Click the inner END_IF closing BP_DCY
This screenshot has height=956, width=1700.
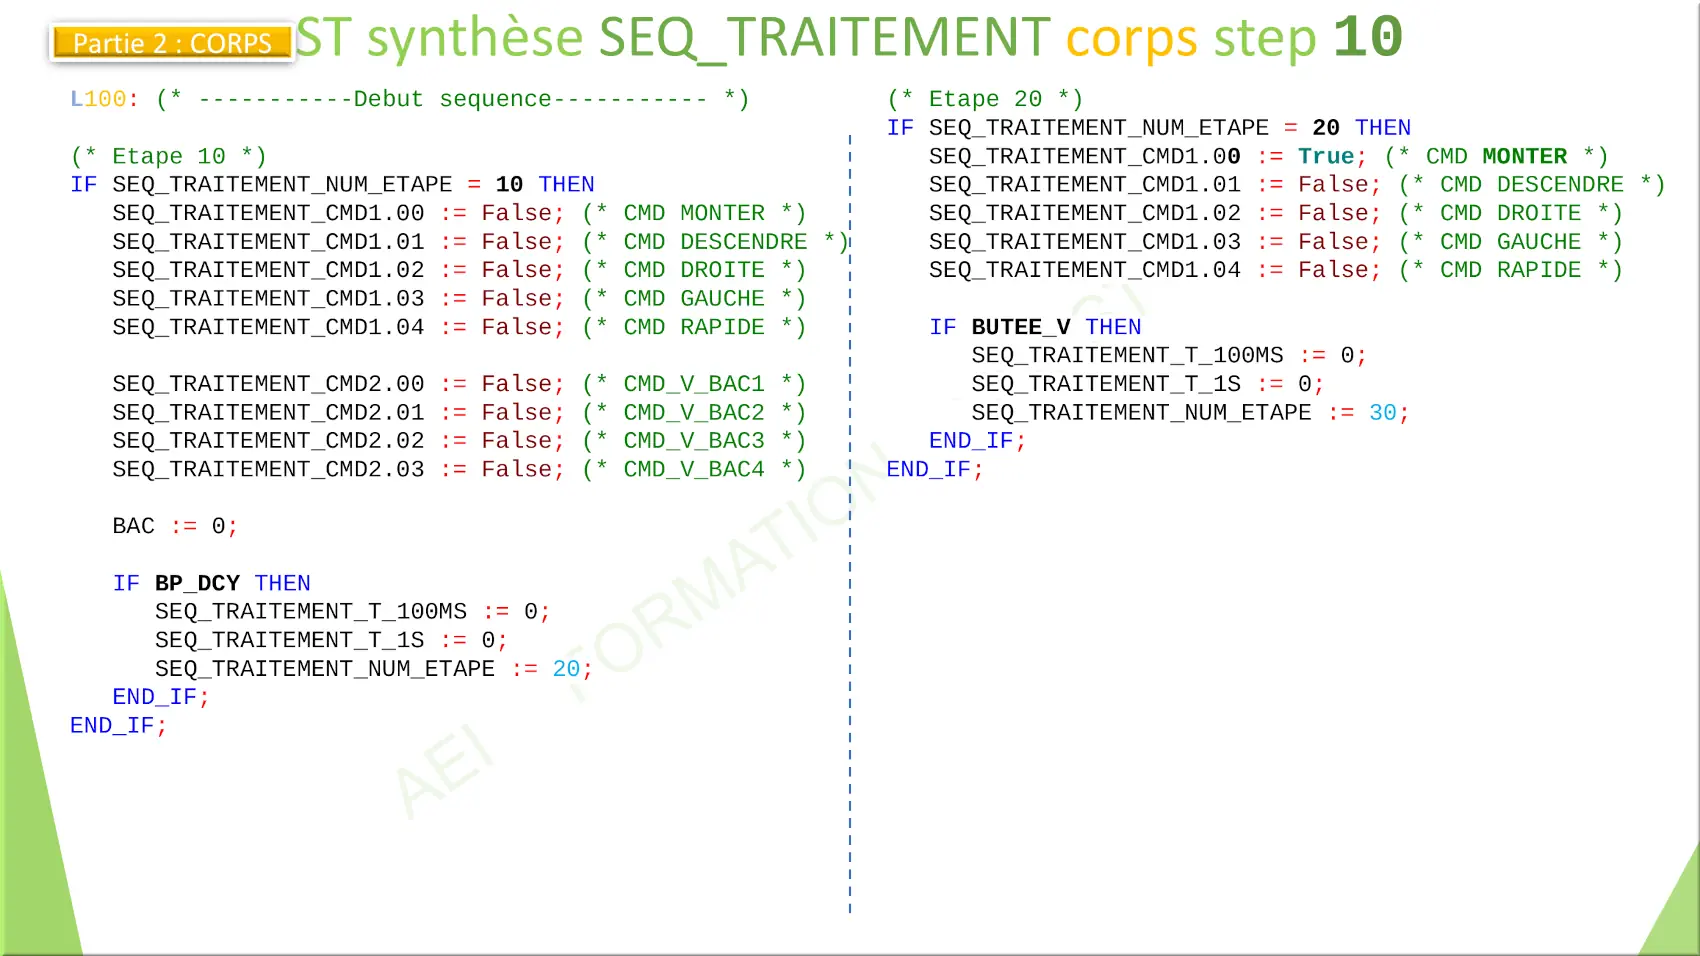point(160,698)
